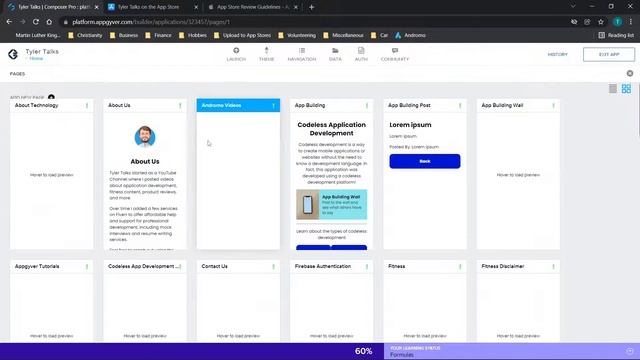Open options menu for About Us page

(x=180, y=105)
